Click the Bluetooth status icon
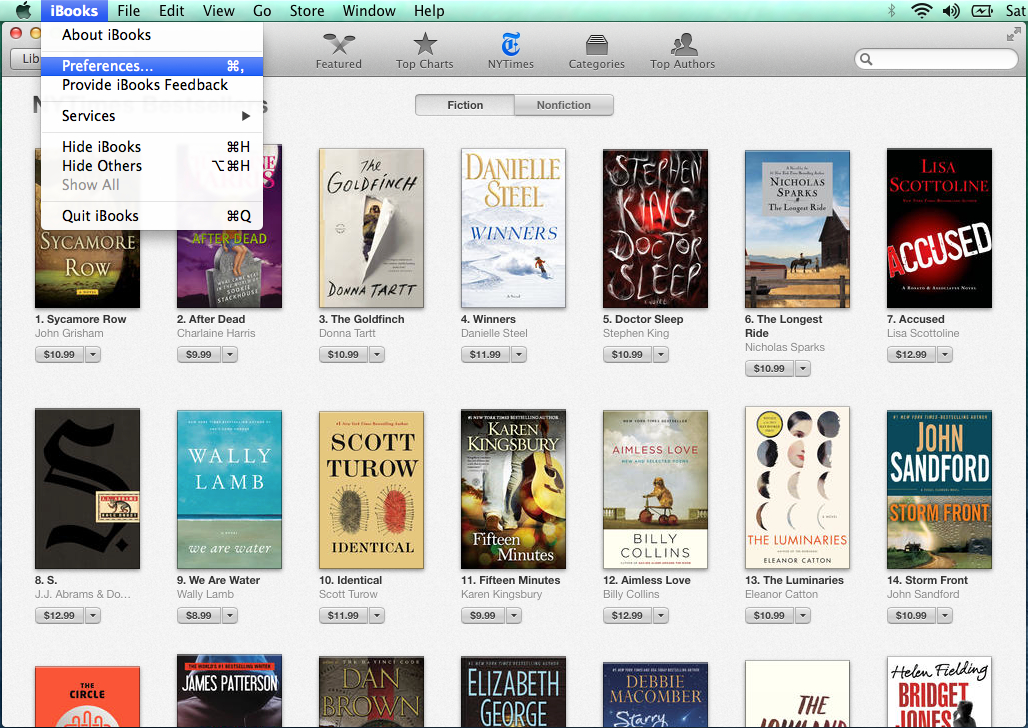Viewport: 1028px width, 728px height. click(x=892, y=10)
